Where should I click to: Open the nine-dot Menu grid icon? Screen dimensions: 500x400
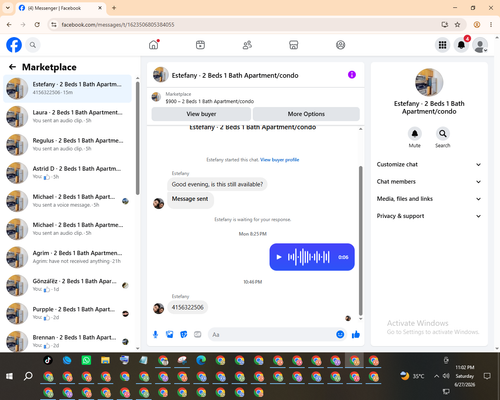[442, 45]
